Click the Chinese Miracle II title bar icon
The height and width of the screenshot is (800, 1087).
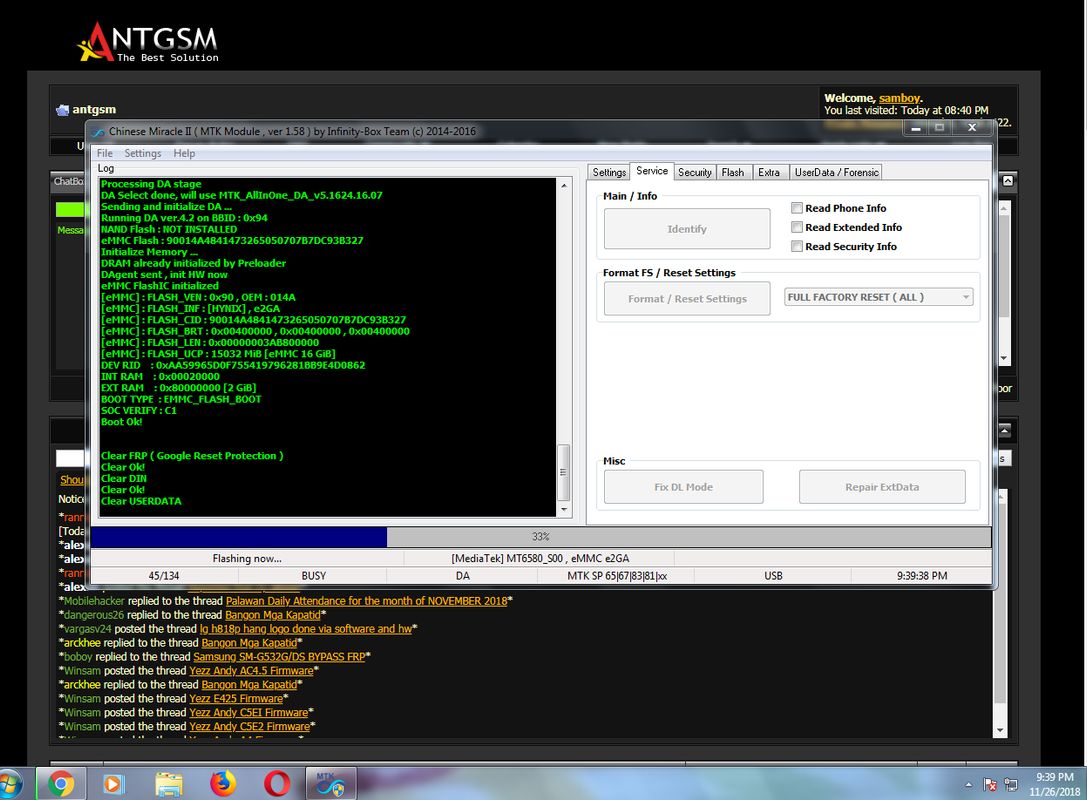pos(98,132)
